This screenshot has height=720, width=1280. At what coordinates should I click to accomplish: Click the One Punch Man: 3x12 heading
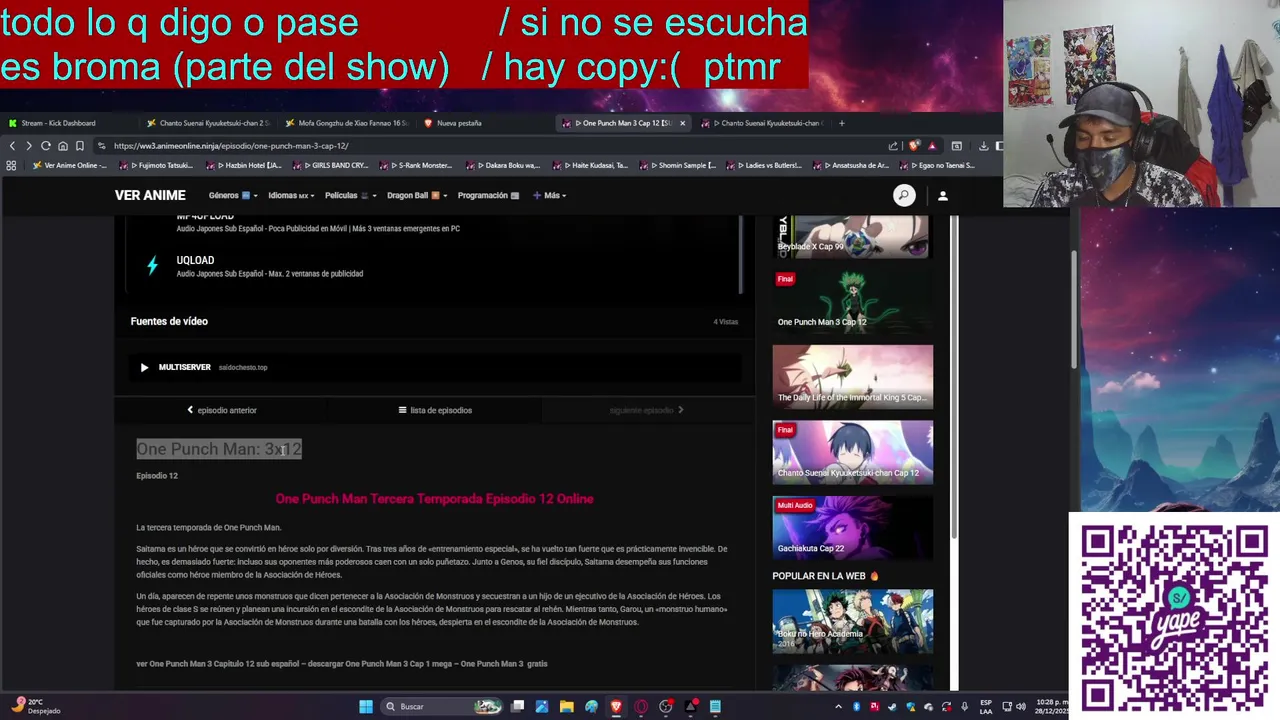(219, 449)
